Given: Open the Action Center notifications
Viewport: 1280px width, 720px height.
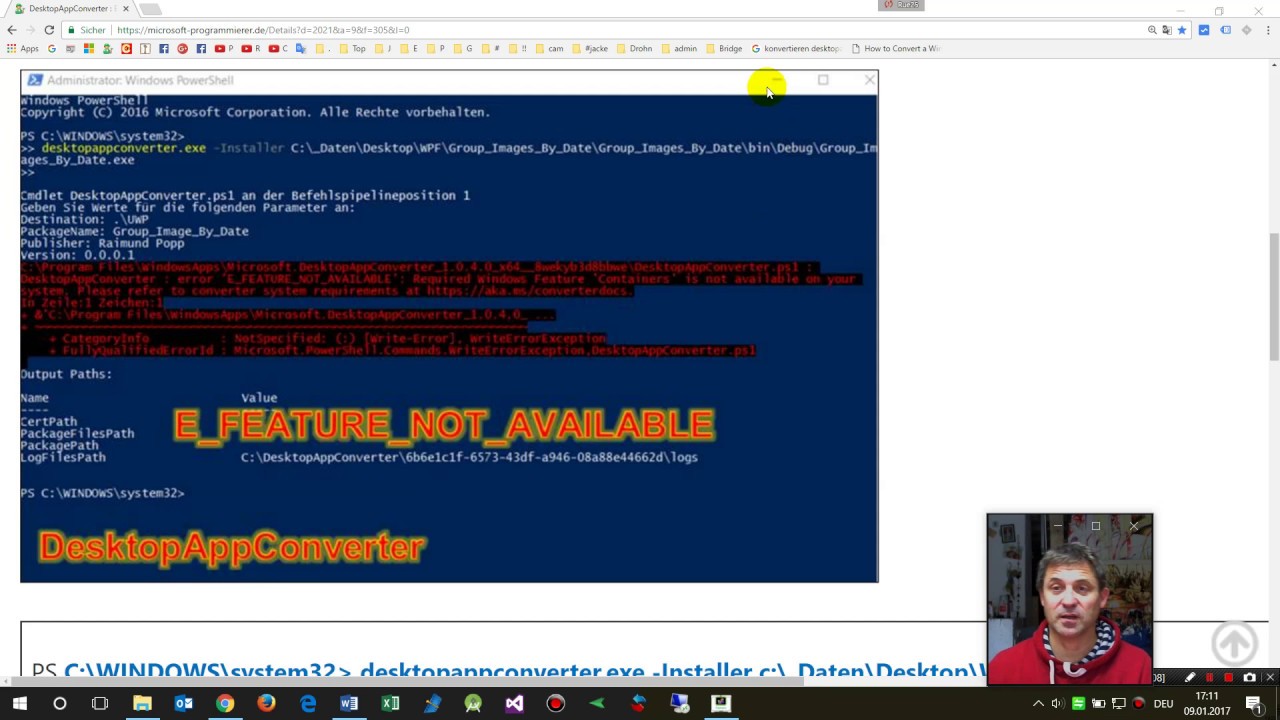Looking at the screenshot, I should (1254, 704).
